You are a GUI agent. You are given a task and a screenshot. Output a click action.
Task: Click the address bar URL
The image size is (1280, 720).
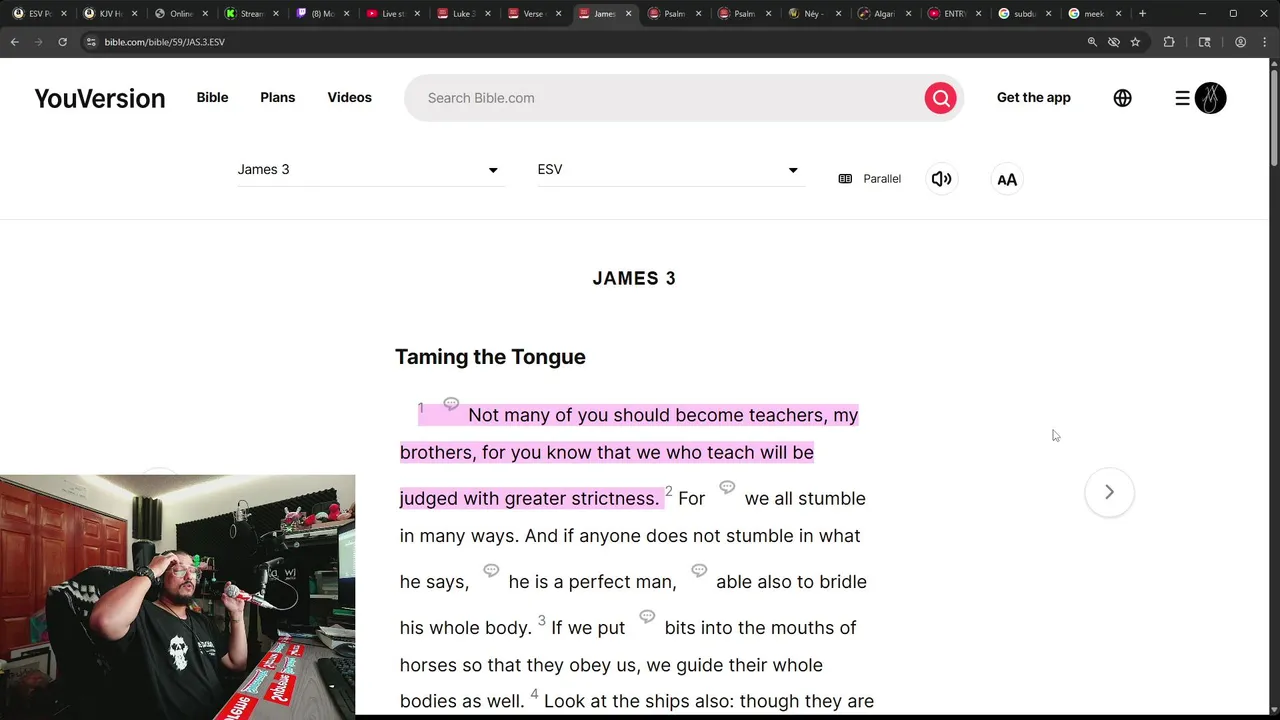click(x=165, y=42)
